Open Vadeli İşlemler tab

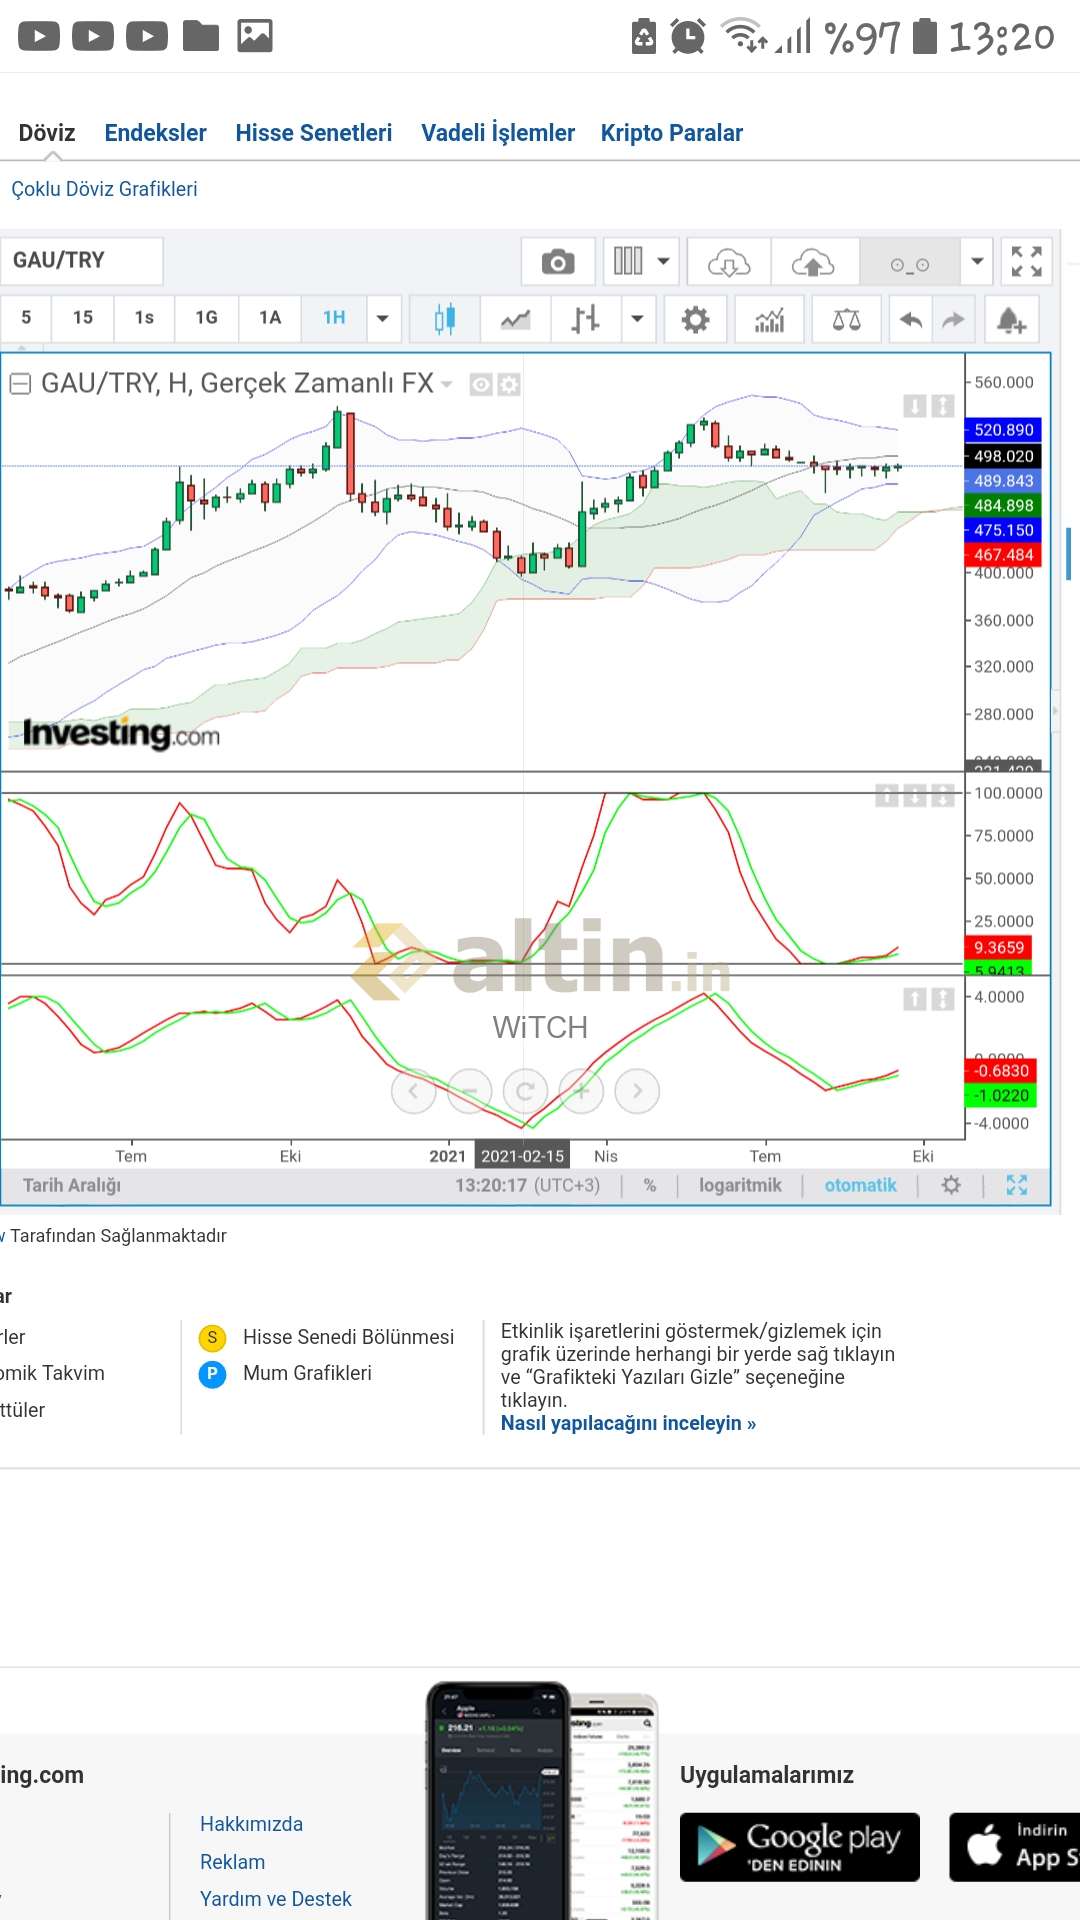pyautogui.click(x=498, y=133)
